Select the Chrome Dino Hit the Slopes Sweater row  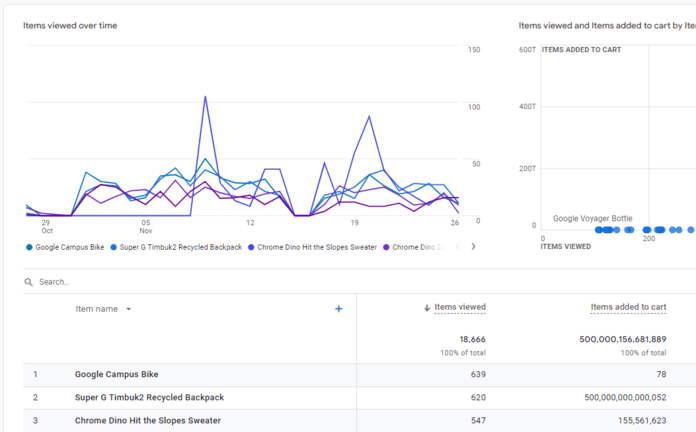click(147, 420)
